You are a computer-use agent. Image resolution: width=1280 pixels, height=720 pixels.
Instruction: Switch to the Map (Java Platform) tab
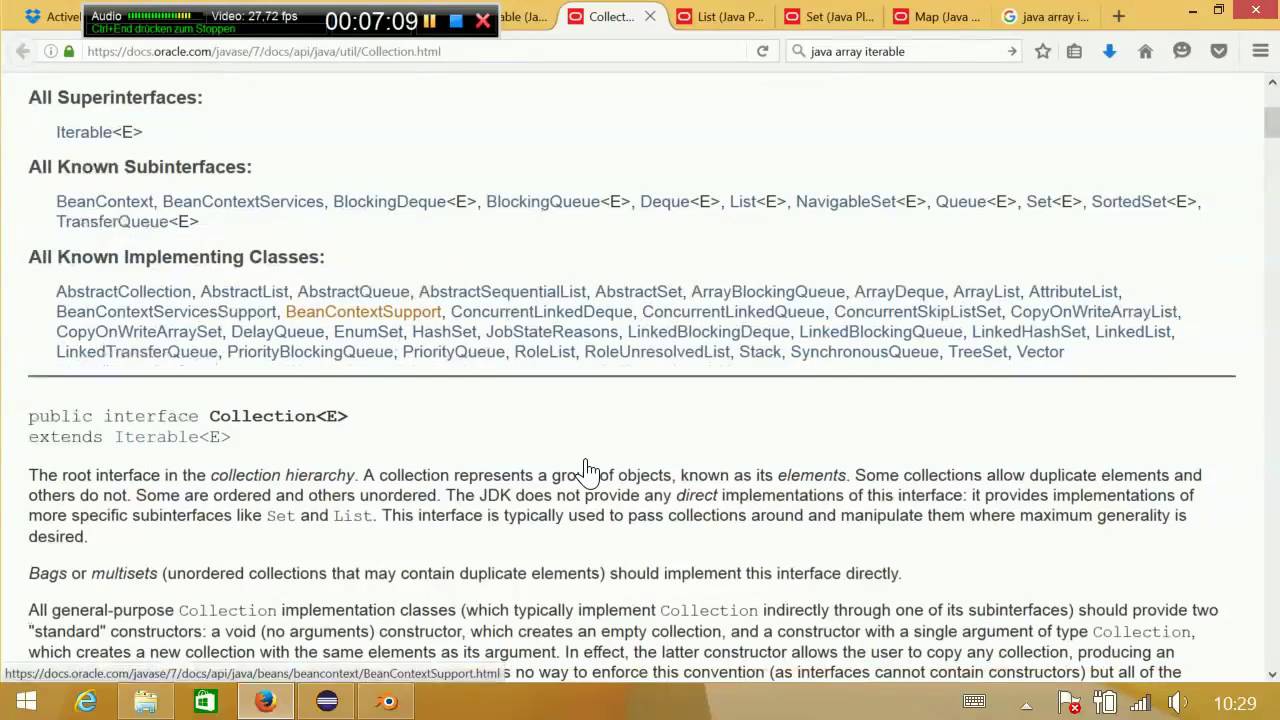936,16
